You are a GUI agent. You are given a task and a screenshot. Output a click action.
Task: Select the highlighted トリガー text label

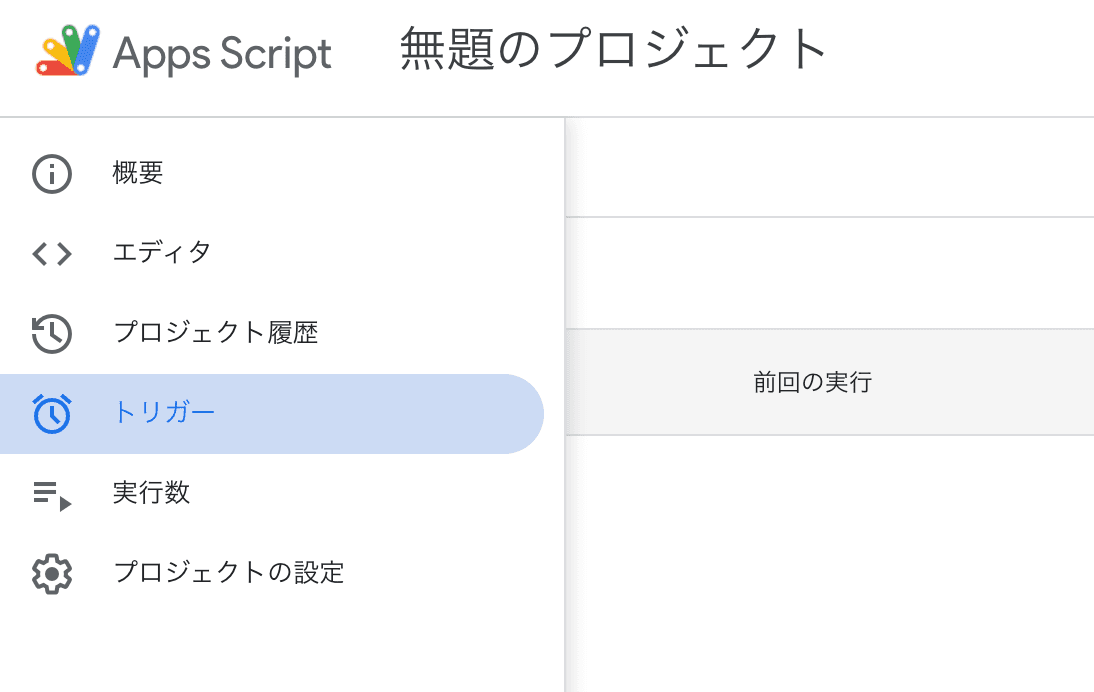[x=164, y=413]
